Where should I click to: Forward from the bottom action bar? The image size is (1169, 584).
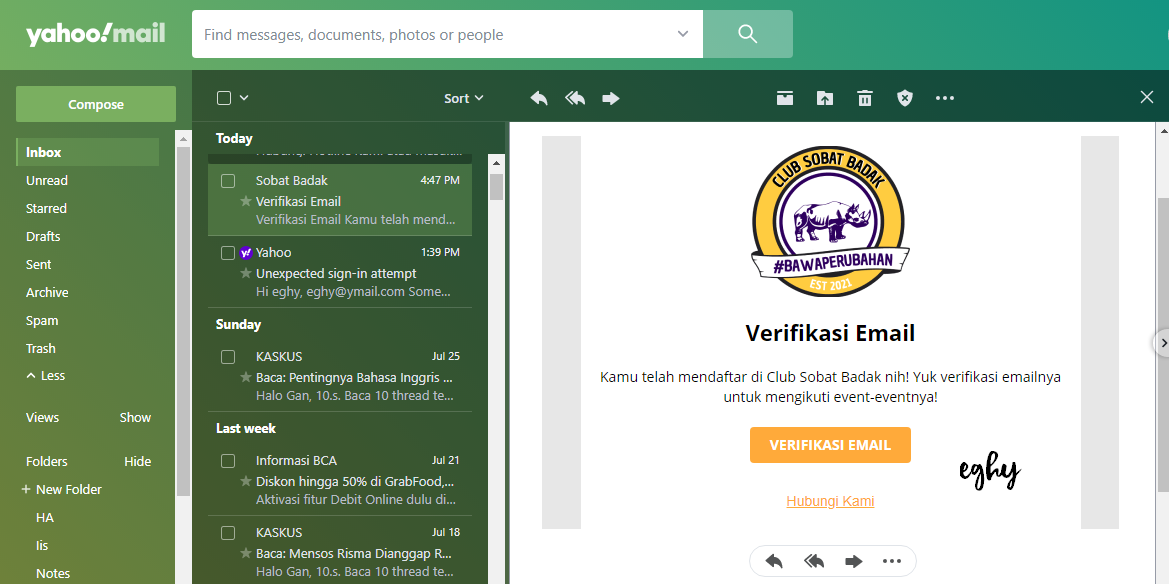coord(853,561)
